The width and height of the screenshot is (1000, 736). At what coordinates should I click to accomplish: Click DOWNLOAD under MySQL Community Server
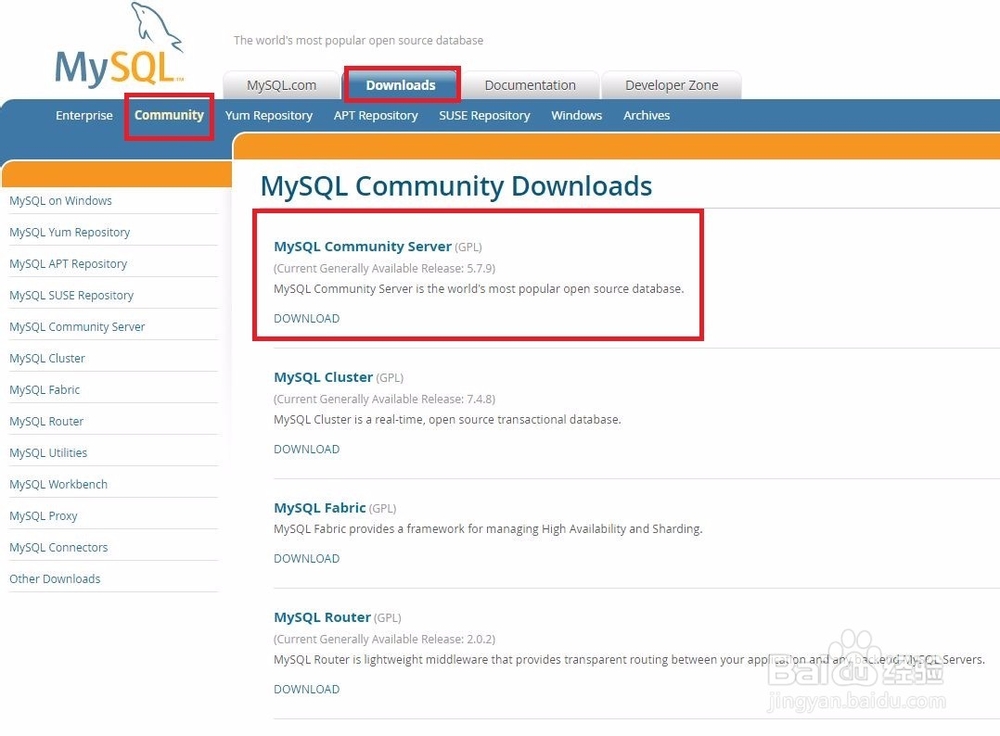tap(307, 318)
